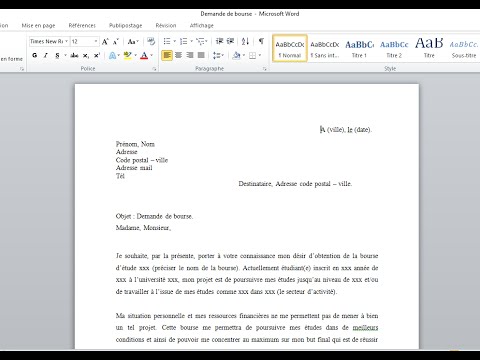Screen dimensions: 480x360
Task: Expand numbering style dropdown arrow
Action: pyautogui.click(x=192, y=41)
